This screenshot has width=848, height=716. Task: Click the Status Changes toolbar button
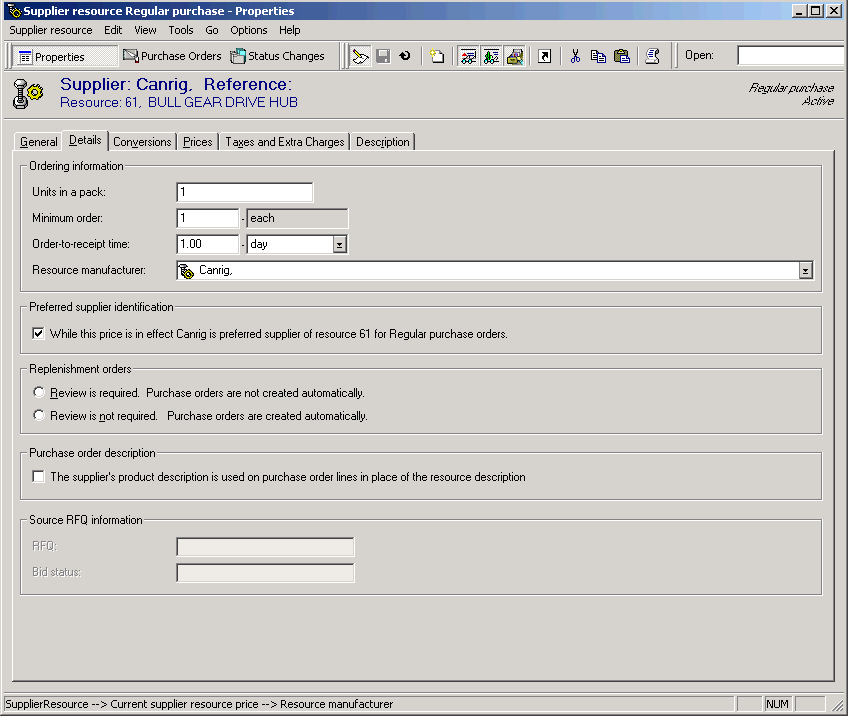(x=278, y=56)
